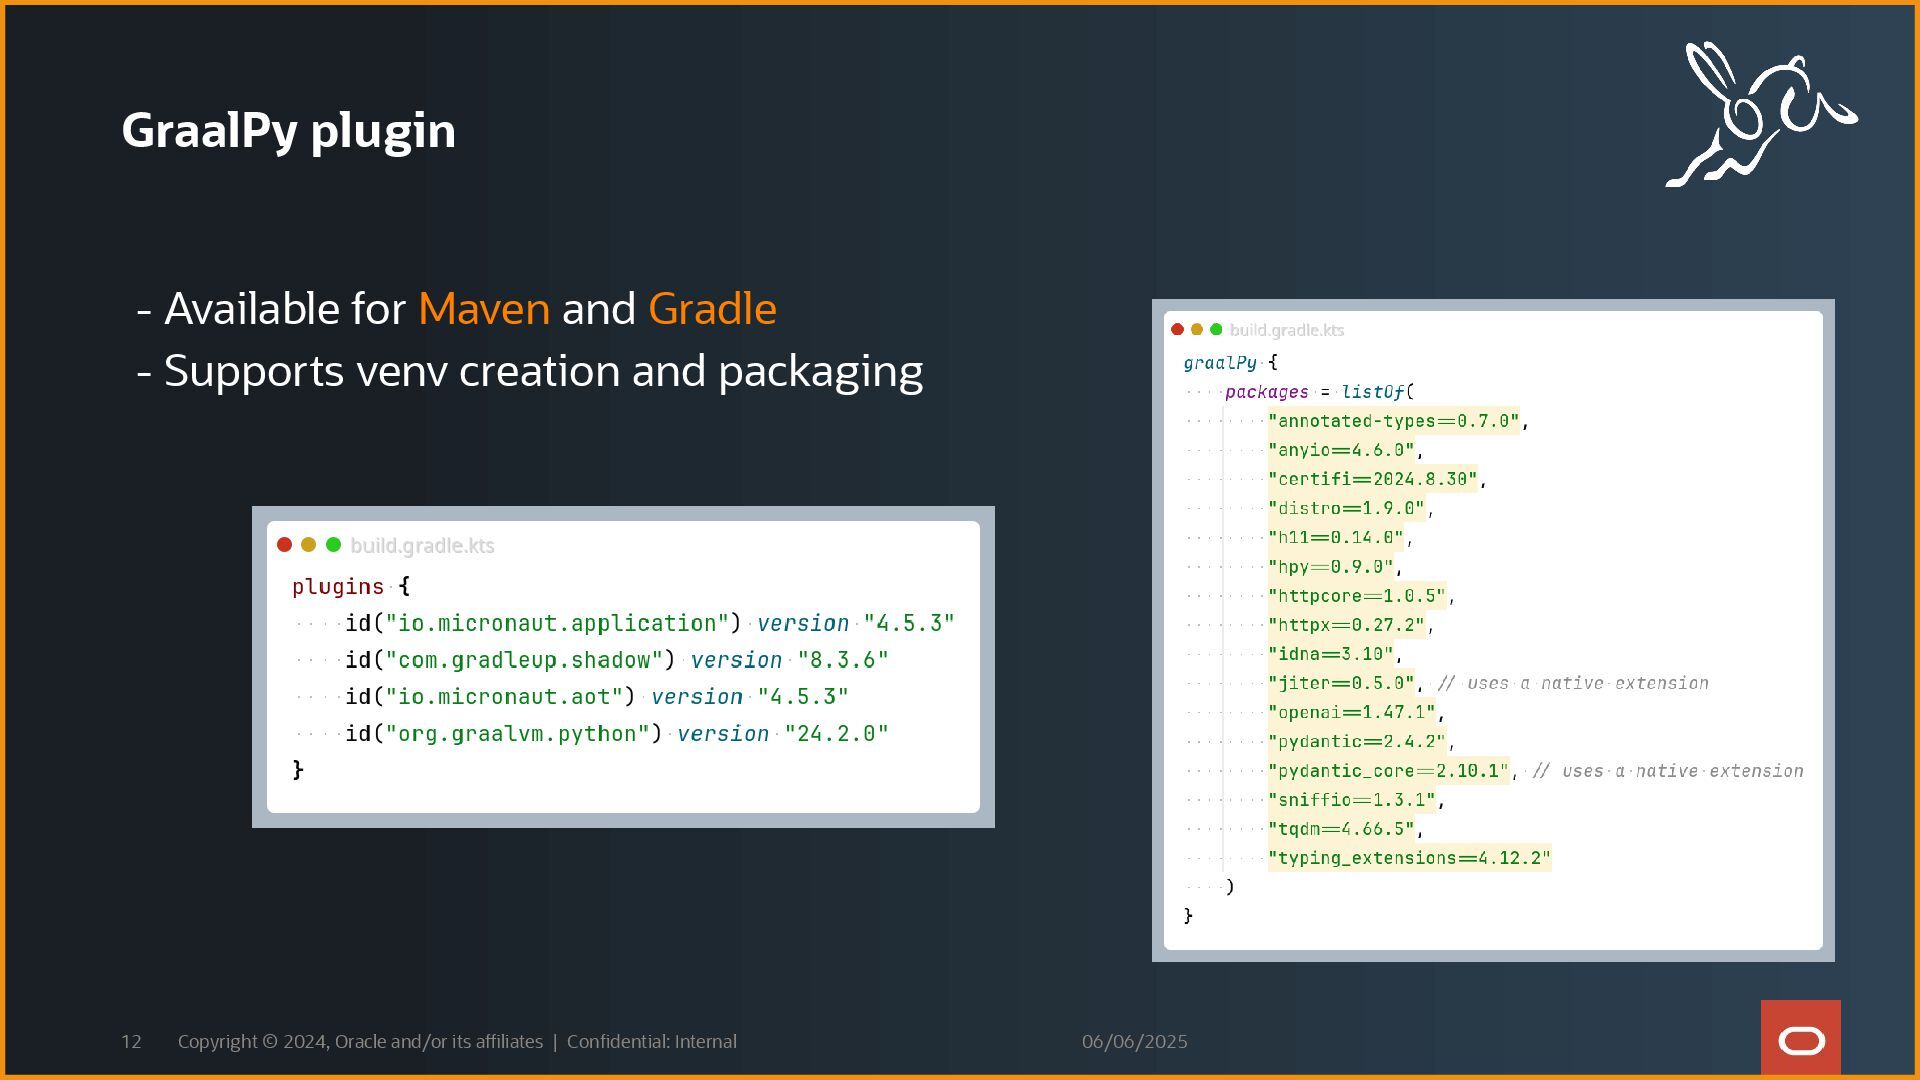Click slide number 12 in footer
The image size is (1920, 1080).
click(131, 1042)
